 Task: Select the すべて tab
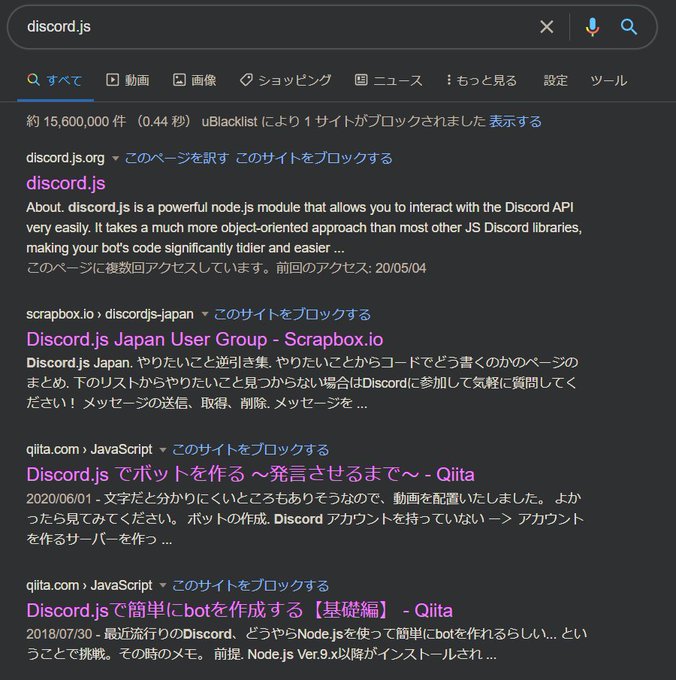click(55, 80)
